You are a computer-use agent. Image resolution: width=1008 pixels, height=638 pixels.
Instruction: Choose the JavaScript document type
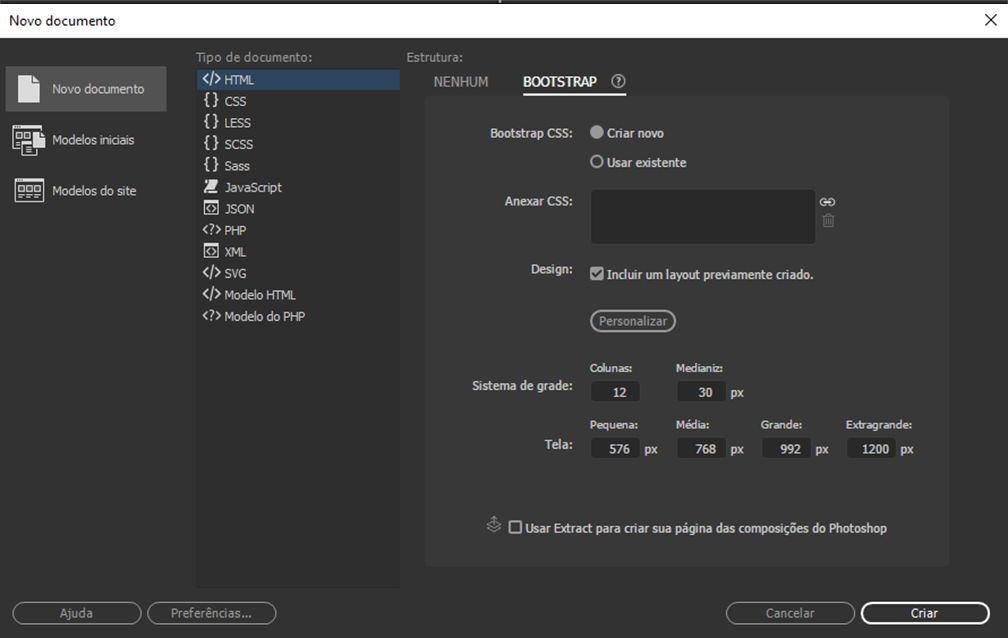211,187
